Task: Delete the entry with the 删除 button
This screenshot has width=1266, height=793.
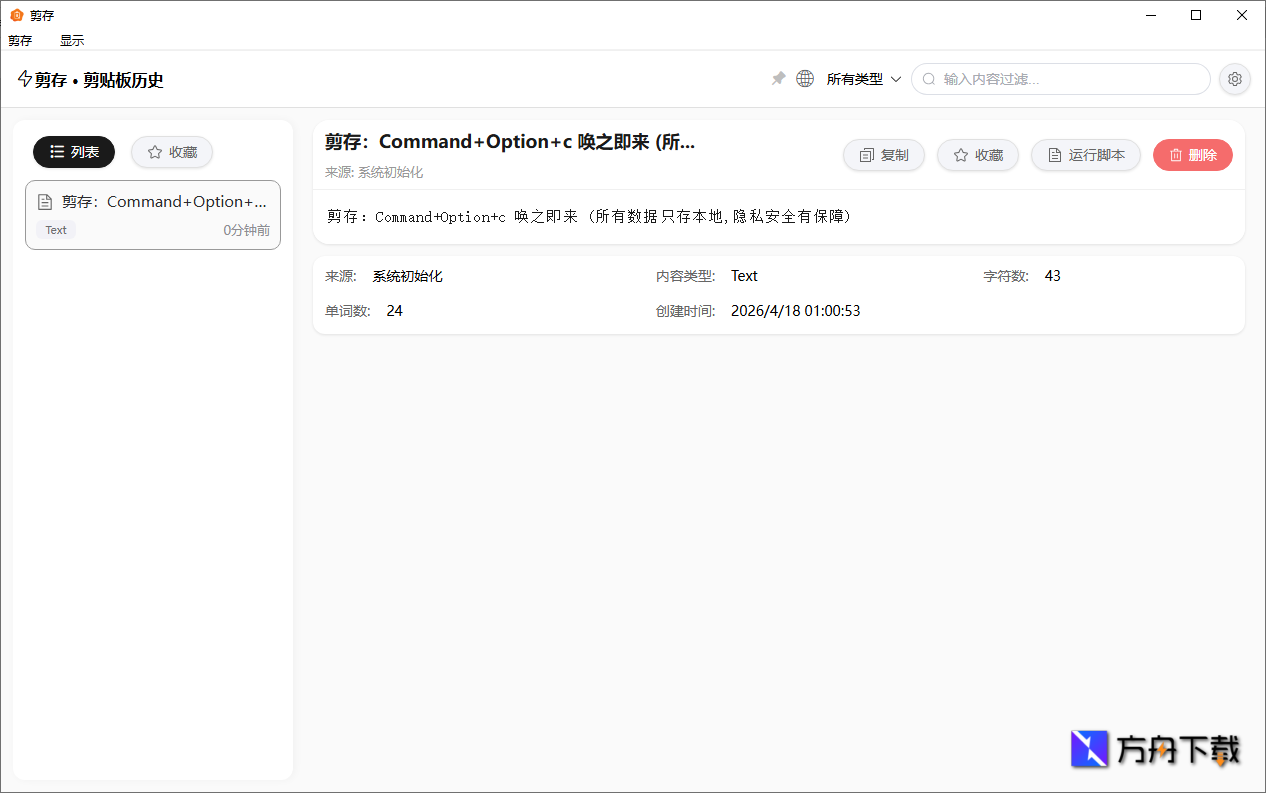Action: click(1192, 154)
